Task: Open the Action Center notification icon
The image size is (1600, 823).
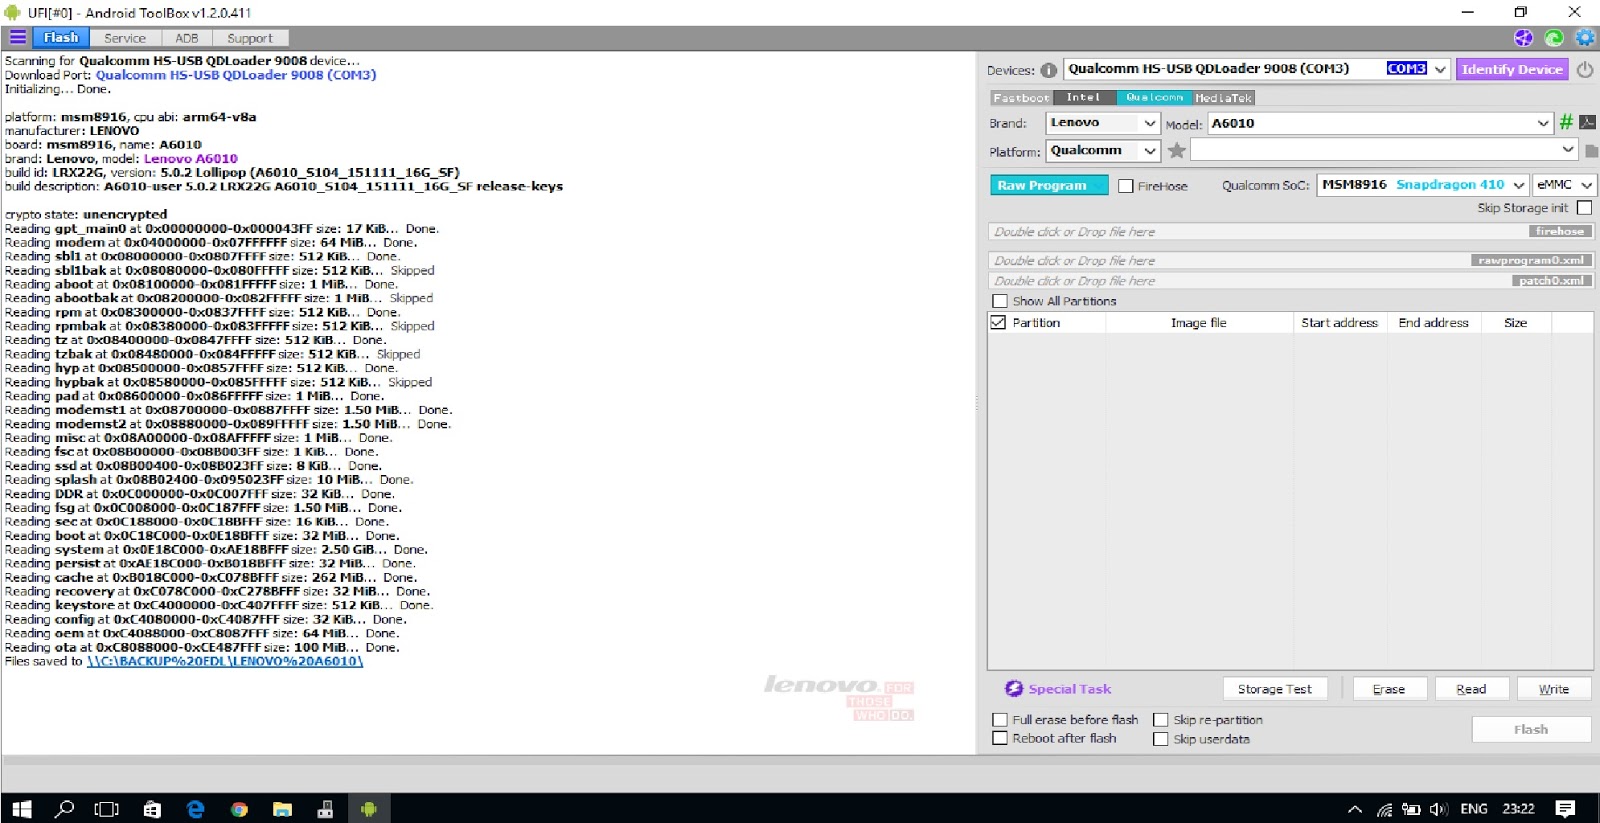Action: coord(1566,809)
